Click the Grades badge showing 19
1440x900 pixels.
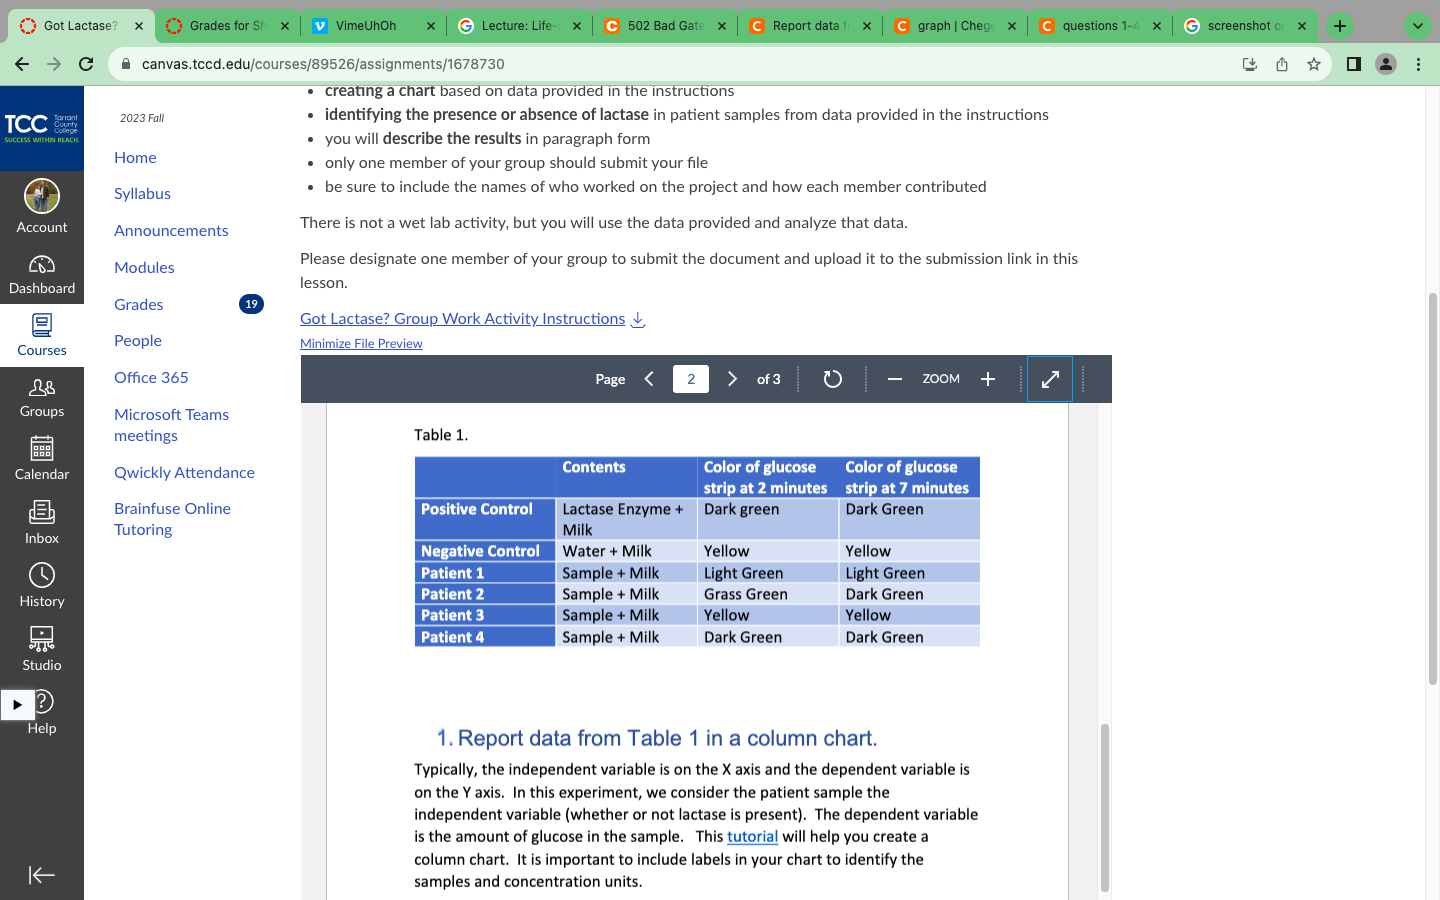pyautogui.click(x=251, y=304)
